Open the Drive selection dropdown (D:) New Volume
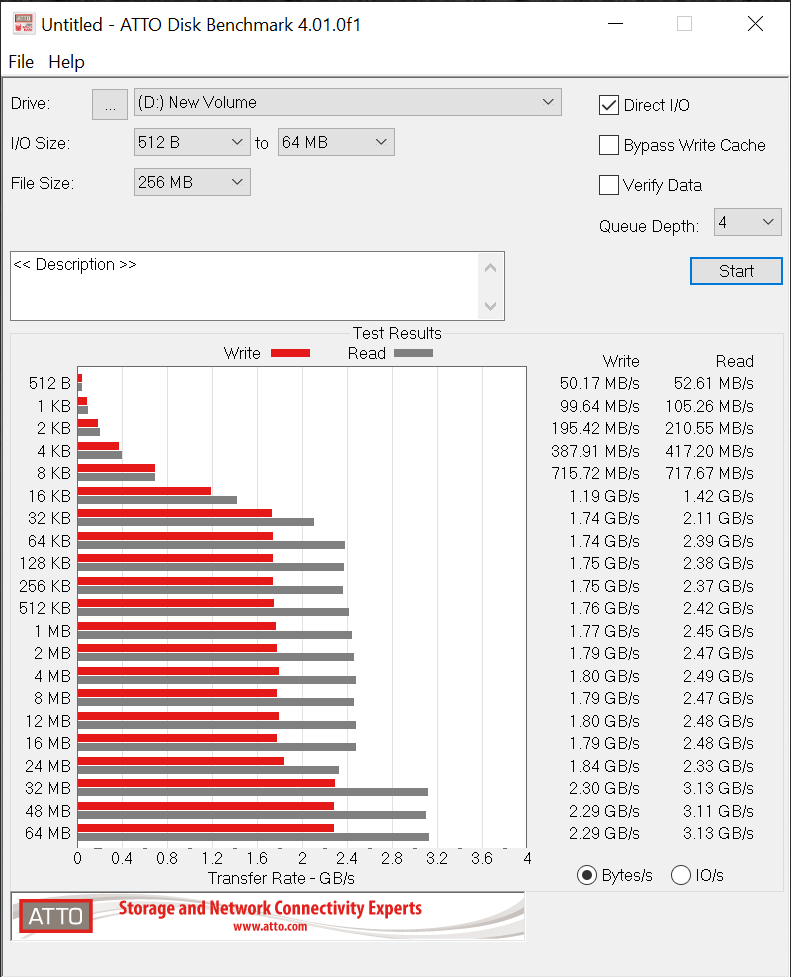Image resolution: width=791 pixels, height=977 pixels. click(x=347, y=102)
